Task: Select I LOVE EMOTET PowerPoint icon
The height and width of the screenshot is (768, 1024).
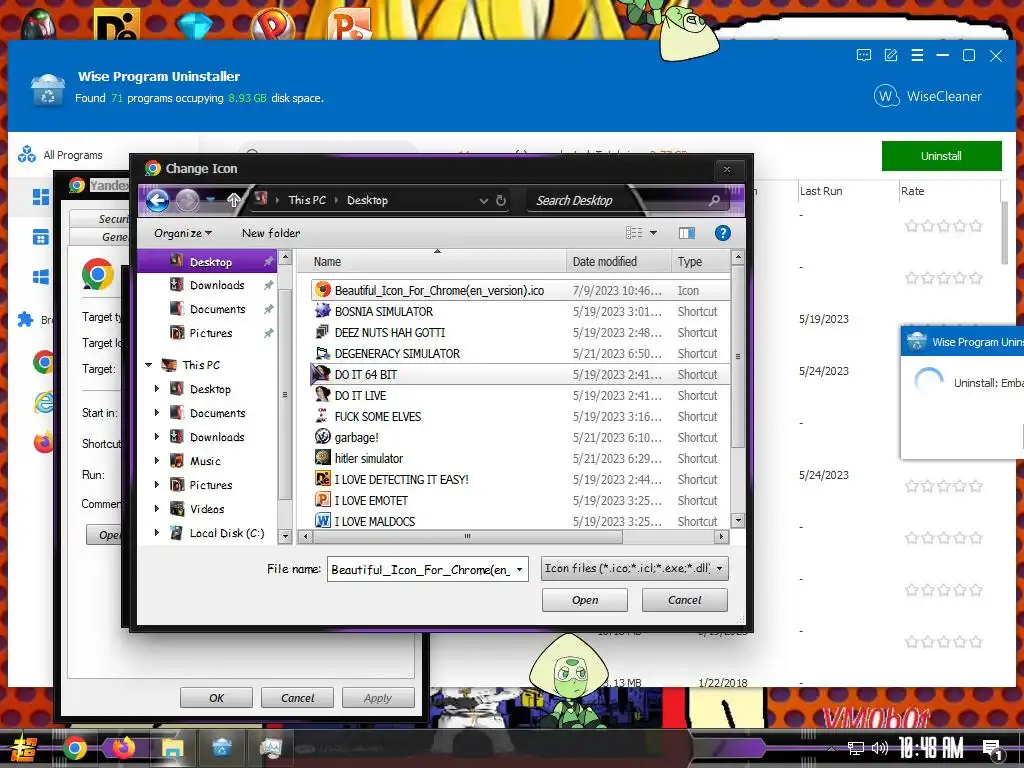Action: pyautogui.click(x=323, y=500)
